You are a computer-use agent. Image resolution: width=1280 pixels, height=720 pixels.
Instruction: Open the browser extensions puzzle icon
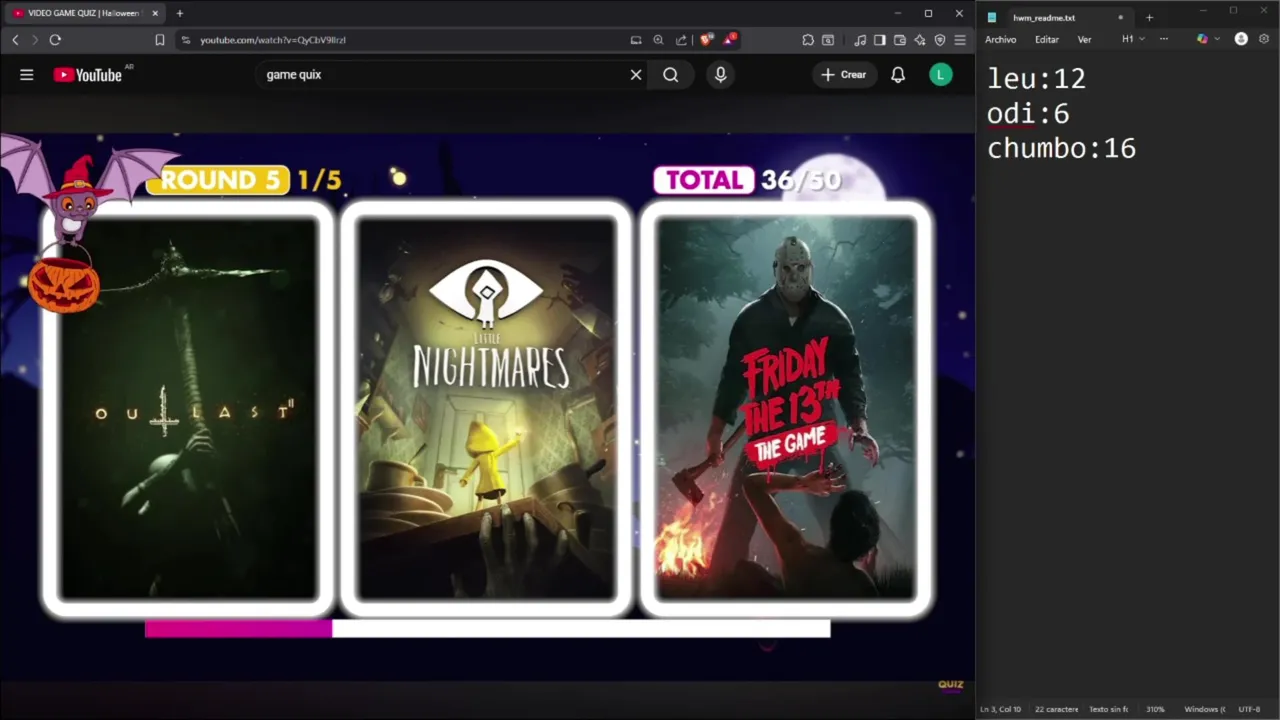tap(808, 40)
